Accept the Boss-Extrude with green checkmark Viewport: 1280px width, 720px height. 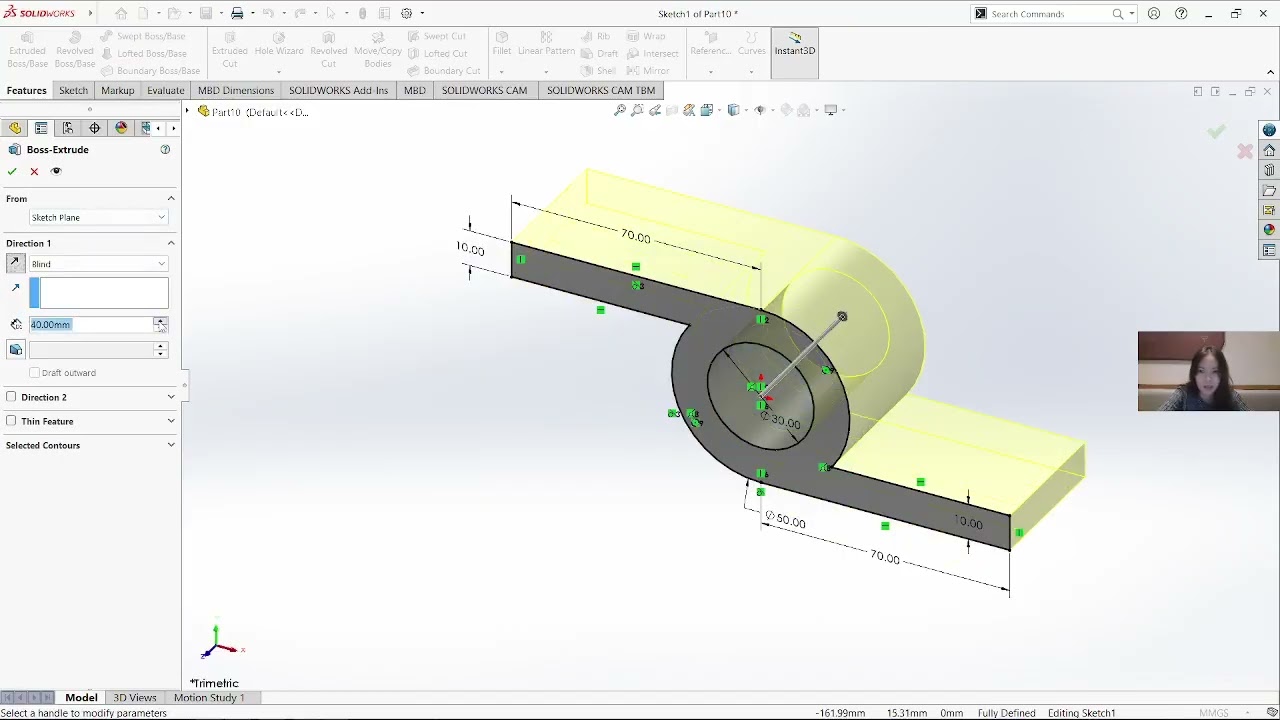click(x=12, y=171)
